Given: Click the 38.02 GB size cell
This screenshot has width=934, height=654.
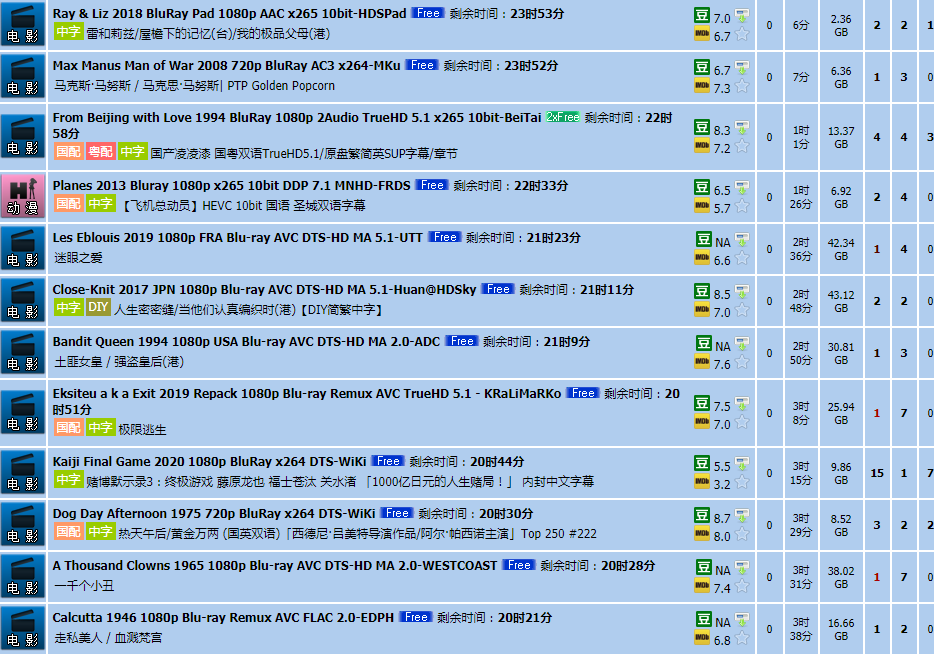Looking at the screenshot, I should tap(841, 578).
